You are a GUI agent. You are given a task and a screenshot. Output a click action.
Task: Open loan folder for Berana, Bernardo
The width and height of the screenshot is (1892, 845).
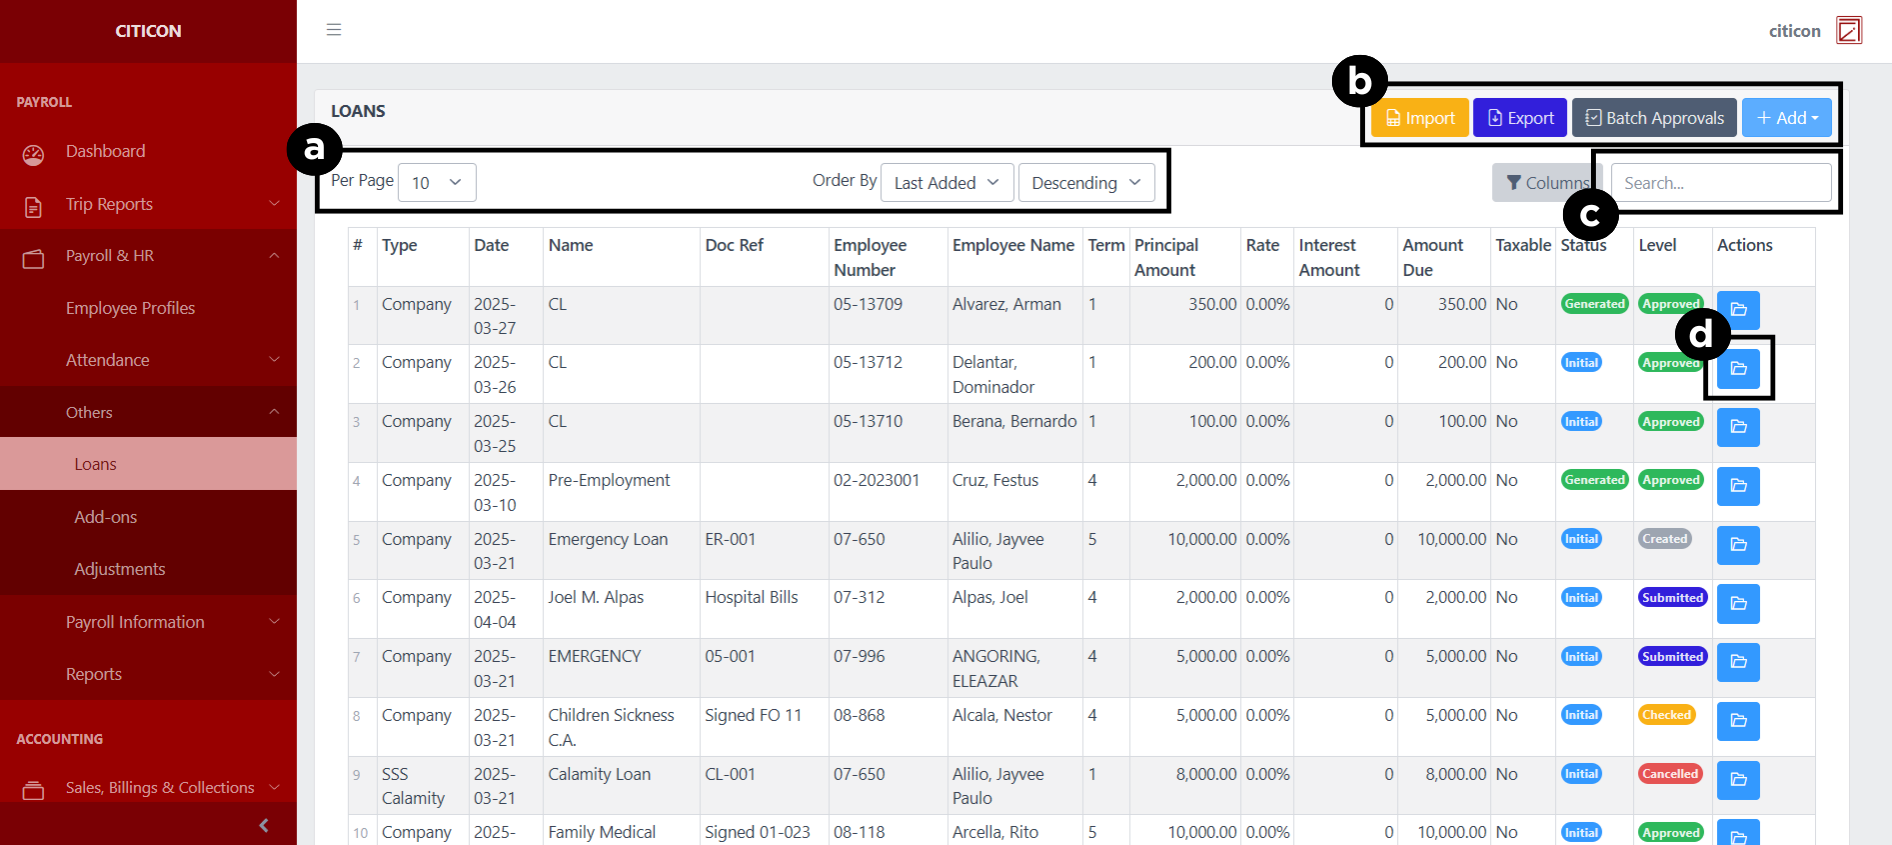(x=1738, y=427)
